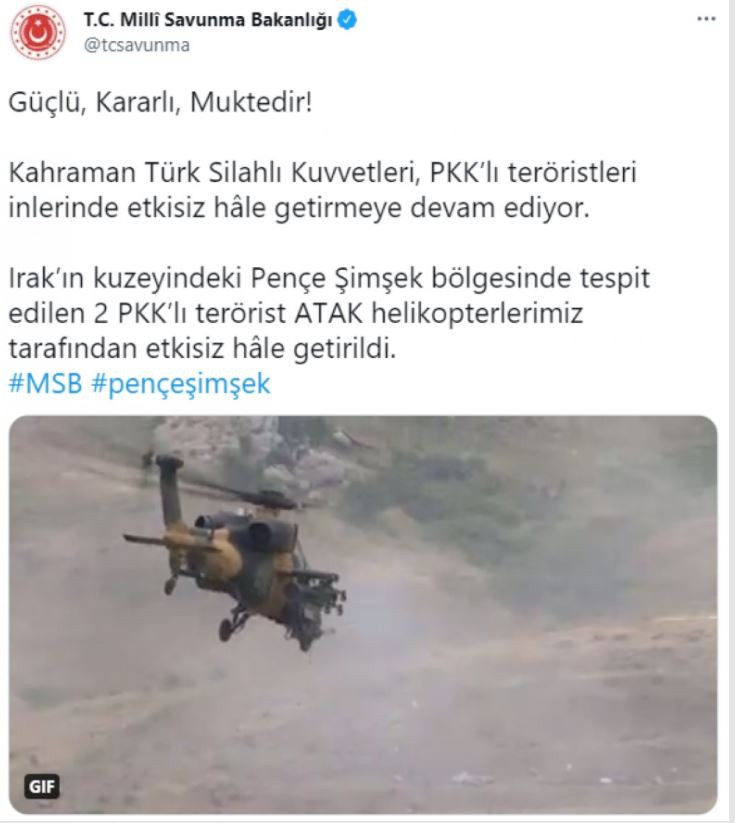Screen dimensions: 735x823
Task: Open the #MSB hashtag link
Action: (x=46, y=383)
